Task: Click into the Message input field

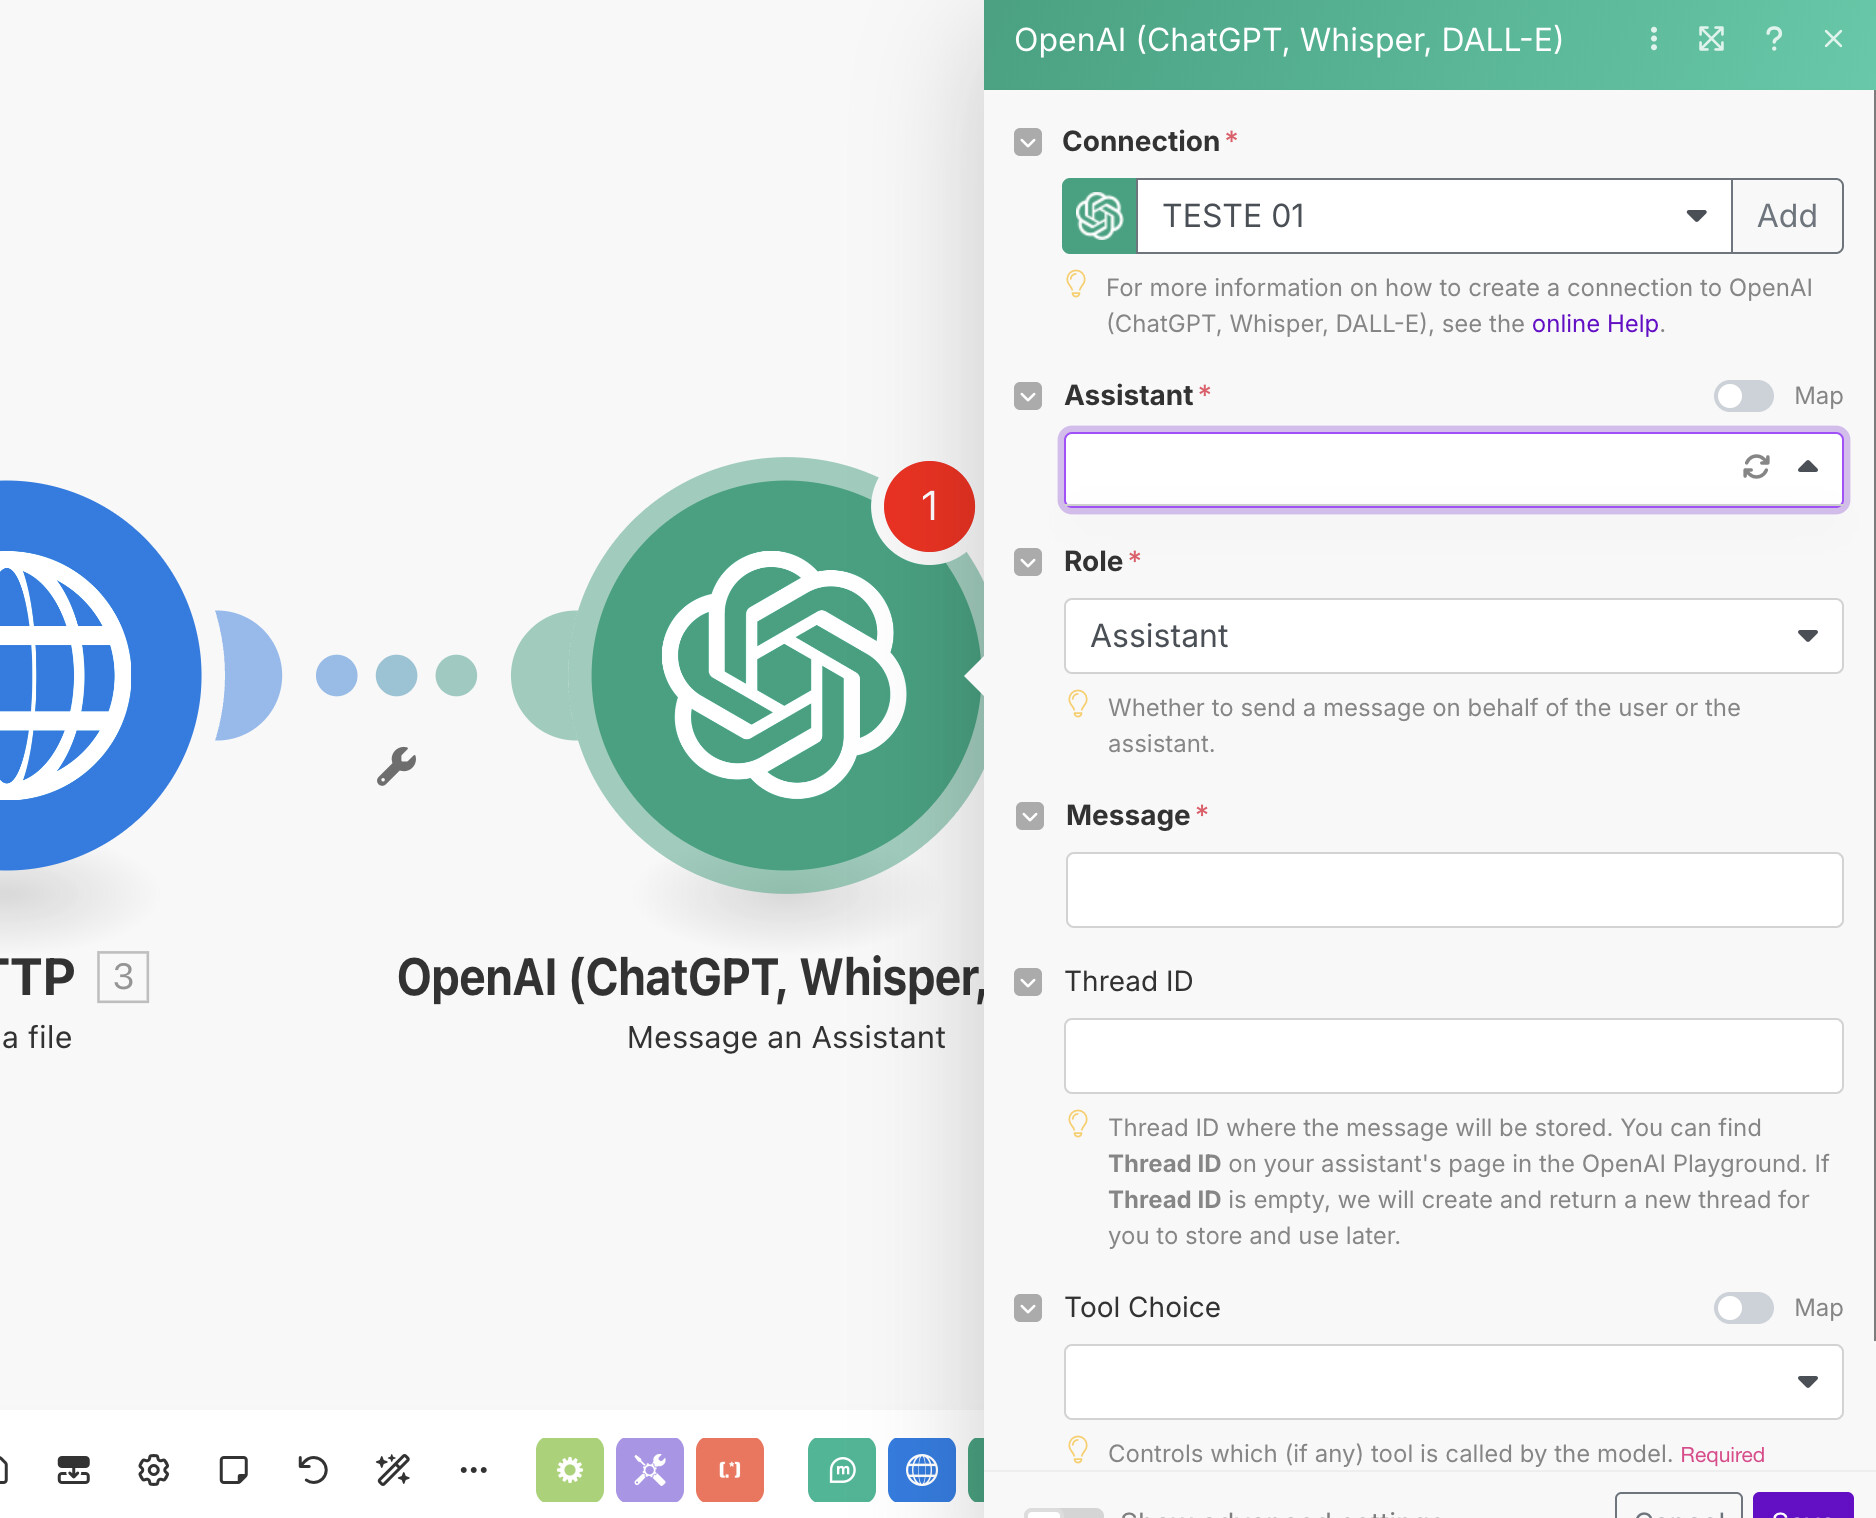Action: click(1454, 890)
